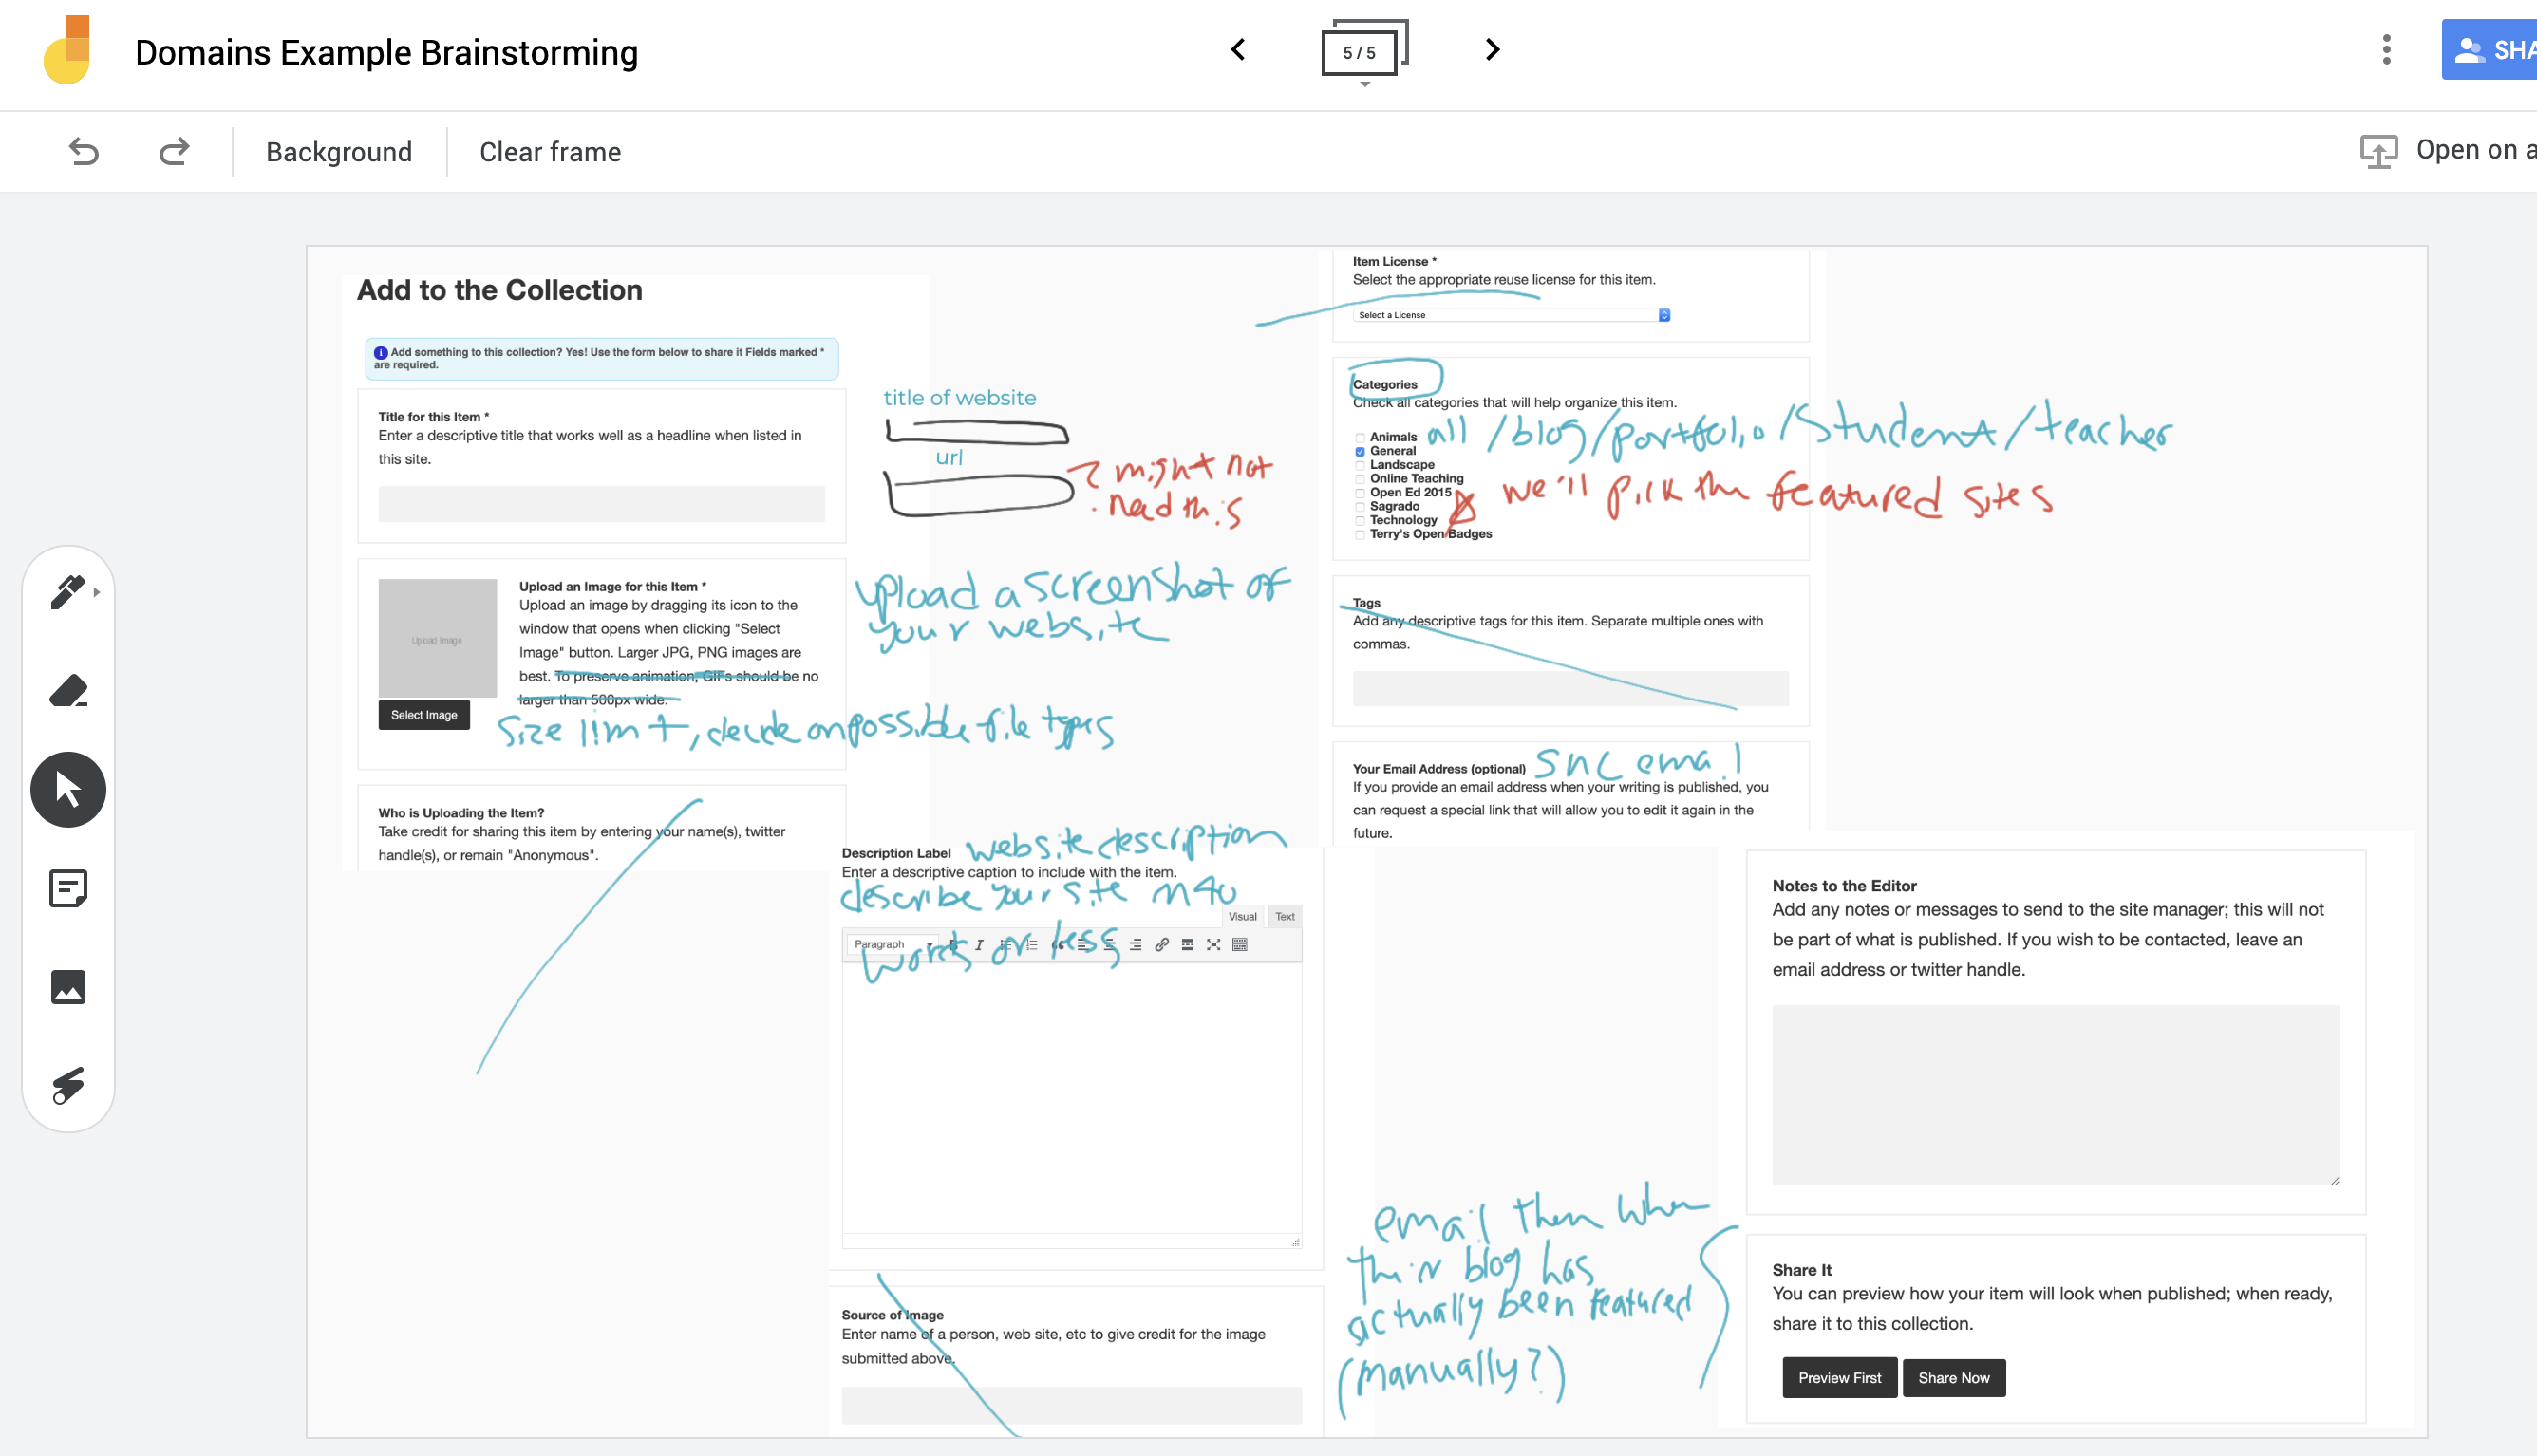This screenshot has width=2537, height=1456.
Task: Click Clear frame
Action: click(550, 152)
